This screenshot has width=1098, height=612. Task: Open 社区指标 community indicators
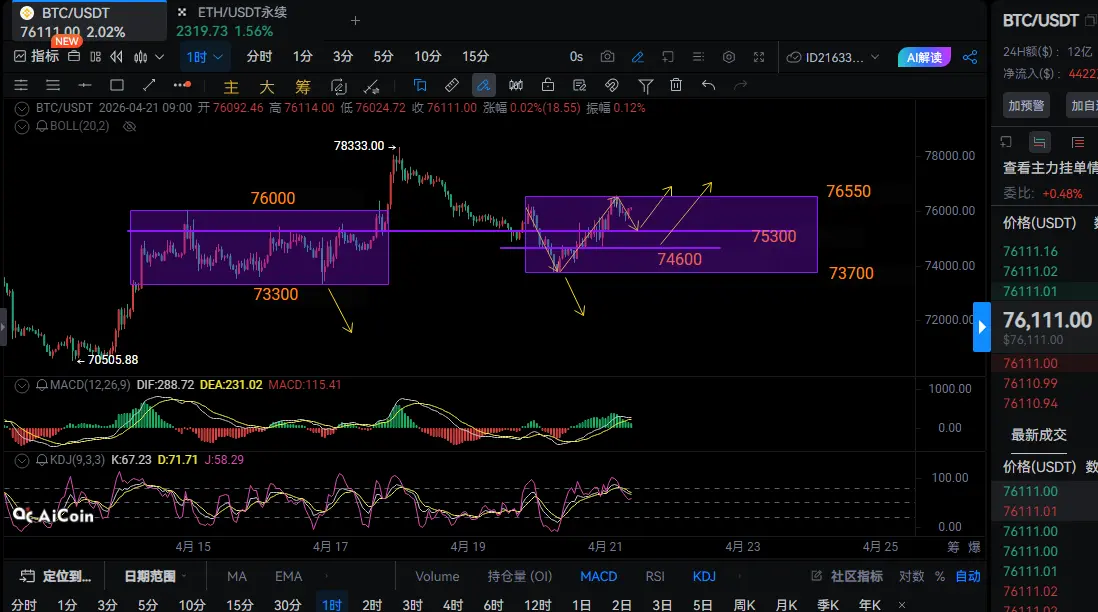pos(847,576)
